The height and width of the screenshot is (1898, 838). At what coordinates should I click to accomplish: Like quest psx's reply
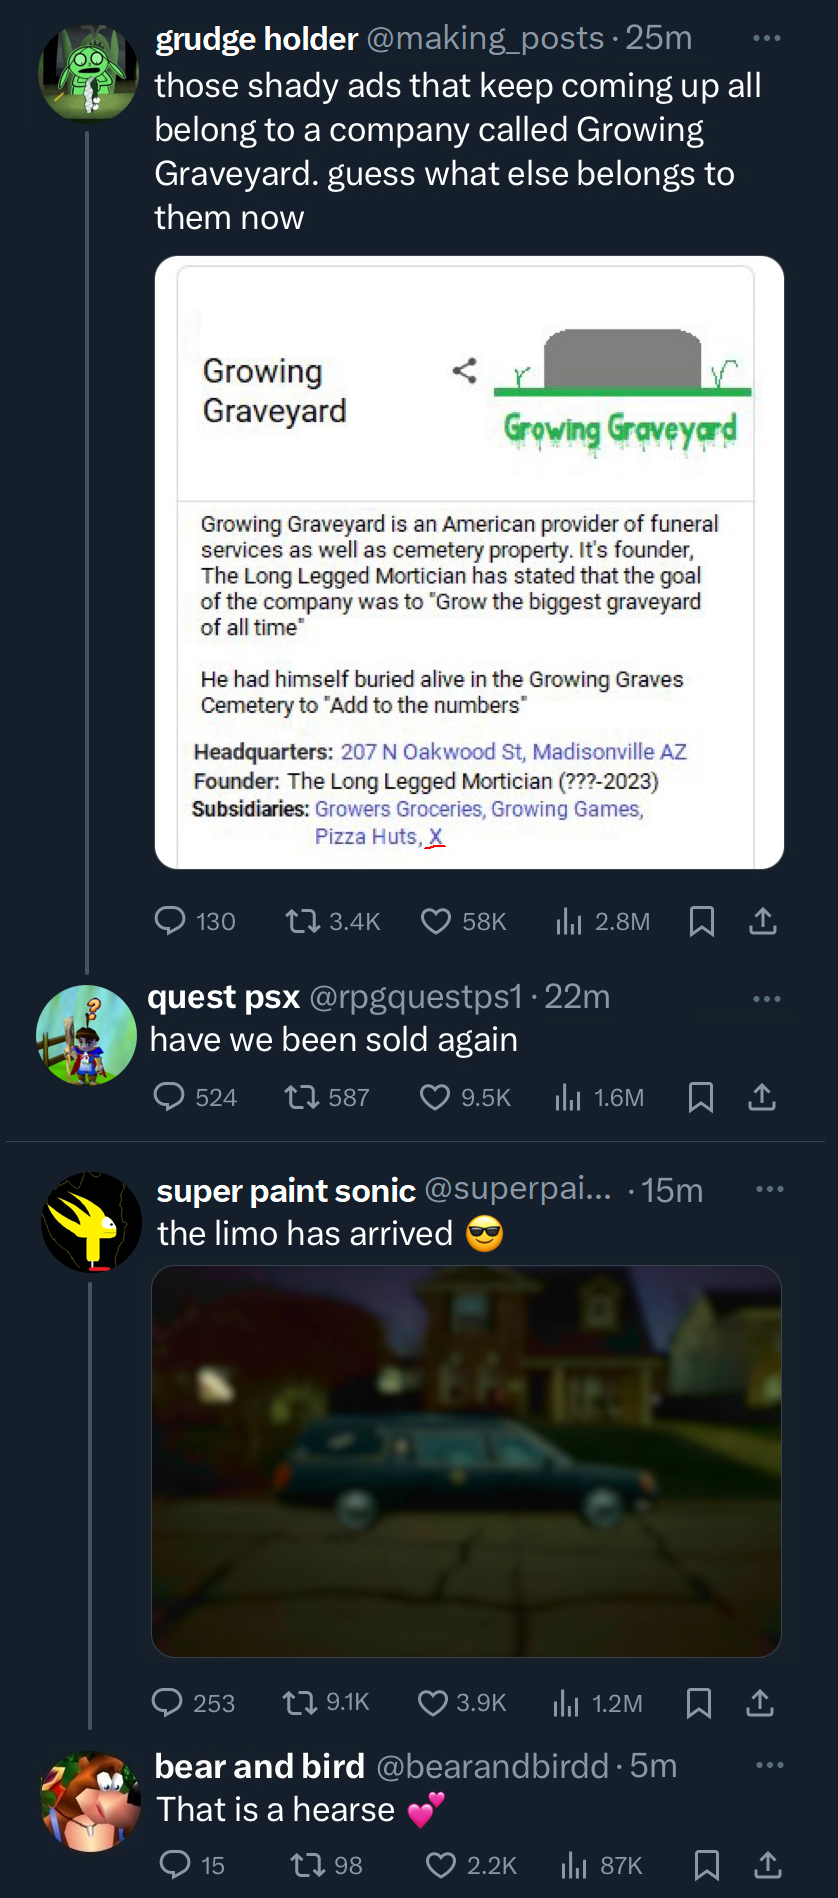434,1097
